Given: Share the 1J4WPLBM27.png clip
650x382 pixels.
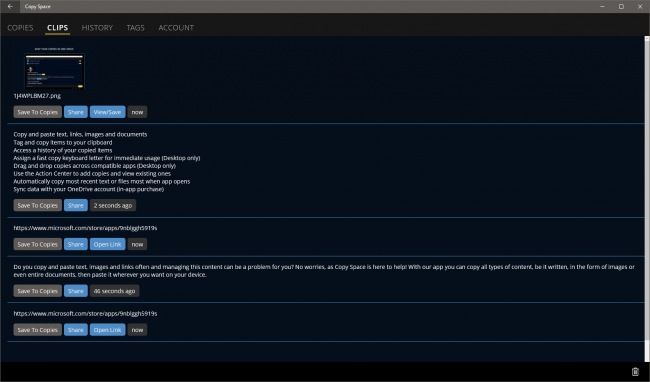Looking at the screenshot, I should click(x=75, y=112).
